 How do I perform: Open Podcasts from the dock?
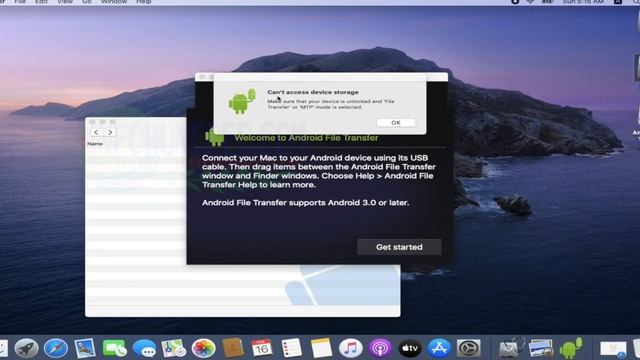click(380, 349)
